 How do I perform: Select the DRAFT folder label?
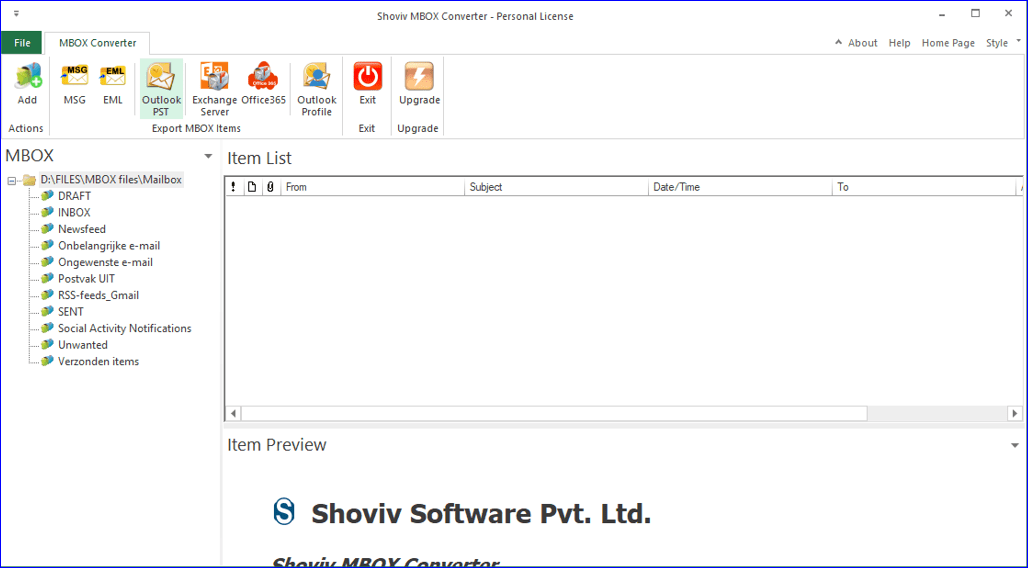click(x=74, y=195)
